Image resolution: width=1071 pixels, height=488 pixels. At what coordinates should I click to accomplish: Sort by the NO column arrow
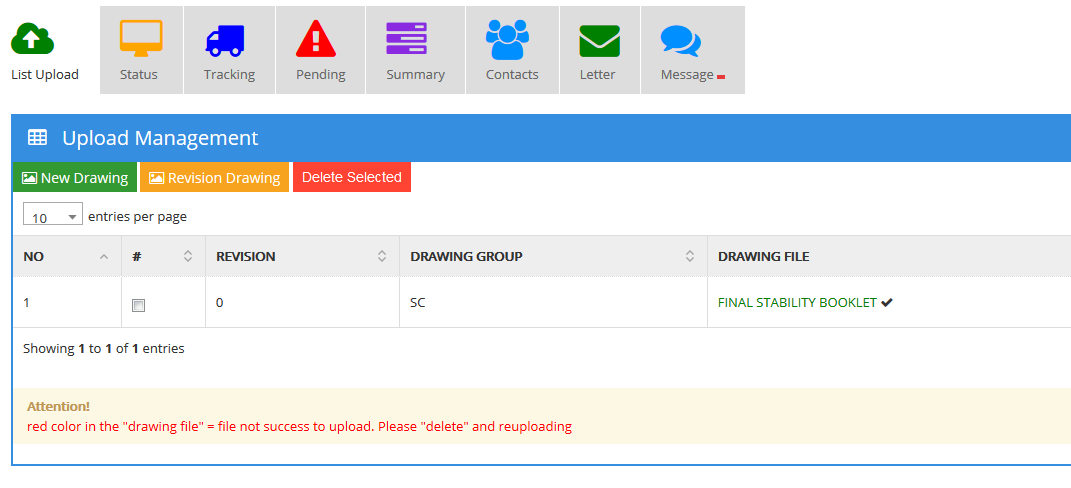[104, 257]
